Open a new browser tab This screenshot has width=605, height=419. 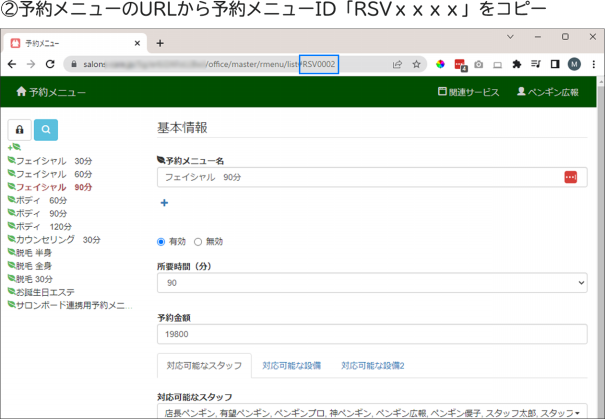[160, 43]
